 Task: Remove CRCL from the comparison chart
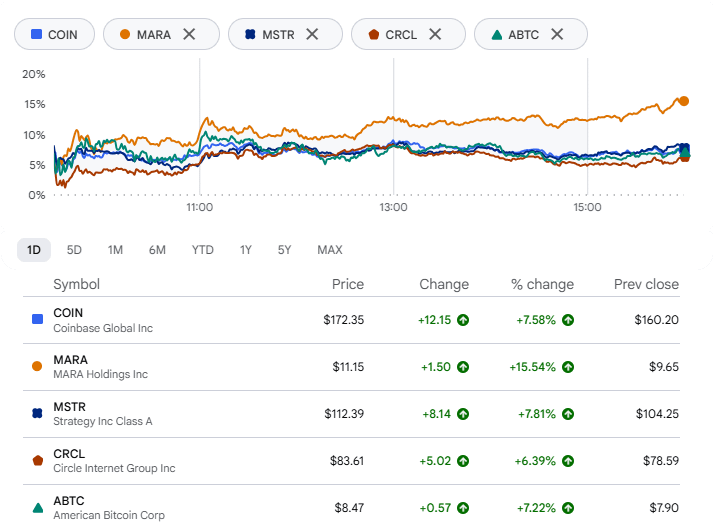point(435,34)
